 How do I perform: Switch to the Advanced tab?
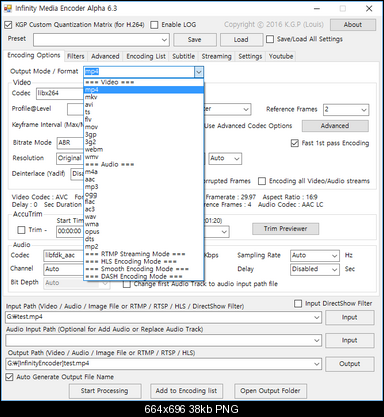click(105, 56)
